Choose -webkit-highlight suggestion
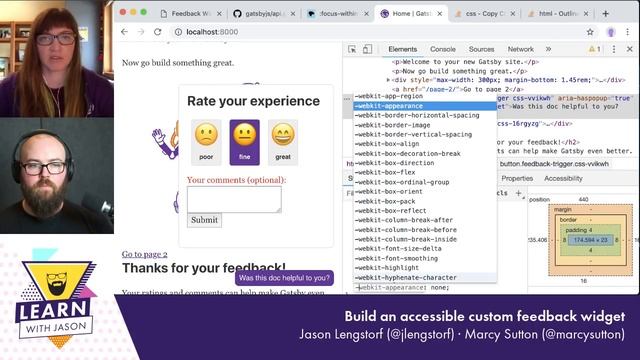Image resolution: width=640 pixels, height=360 pixels. pyautogui.click(x=425, y=268)
